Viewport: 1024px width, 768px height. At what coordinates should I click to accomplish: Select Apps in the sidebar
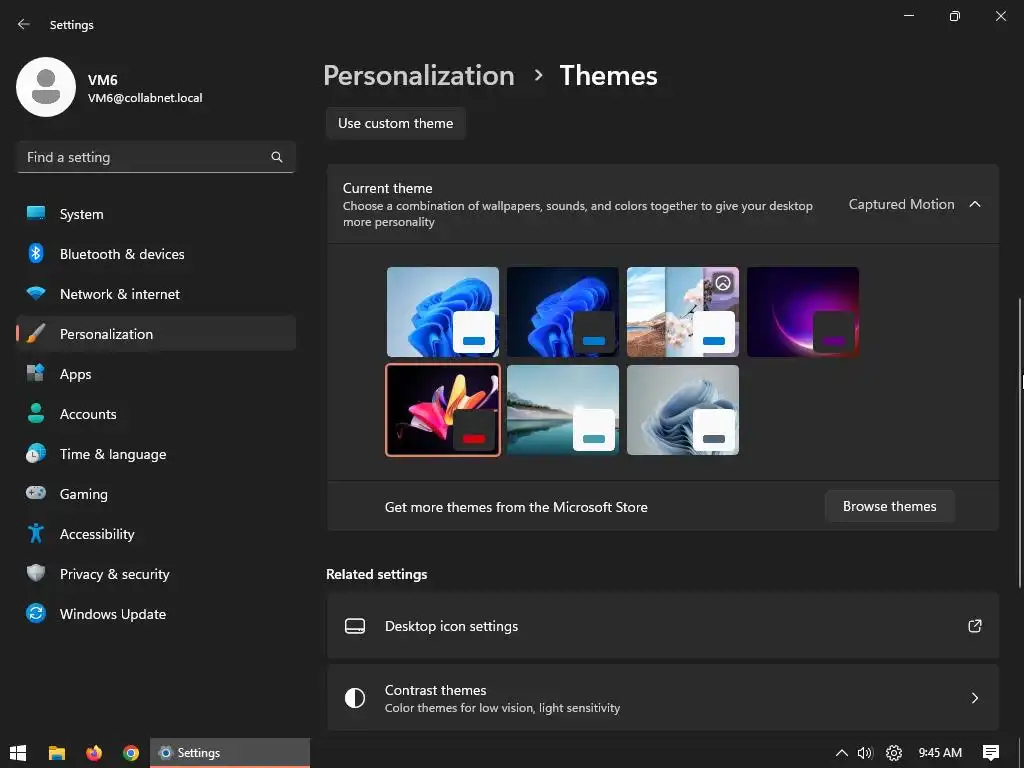[156, 374]
